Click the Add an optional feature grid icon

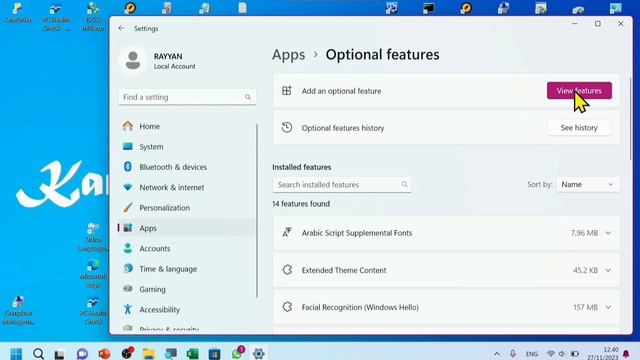[x=287, y=91]
